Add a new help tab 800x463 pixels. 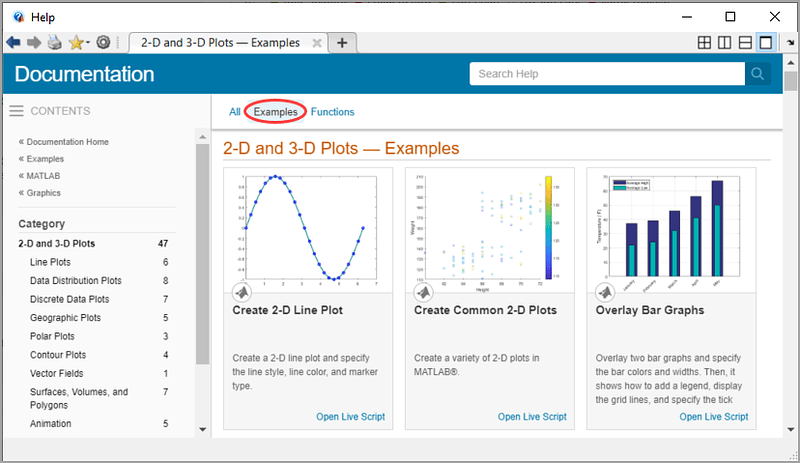tap(342, 43)
